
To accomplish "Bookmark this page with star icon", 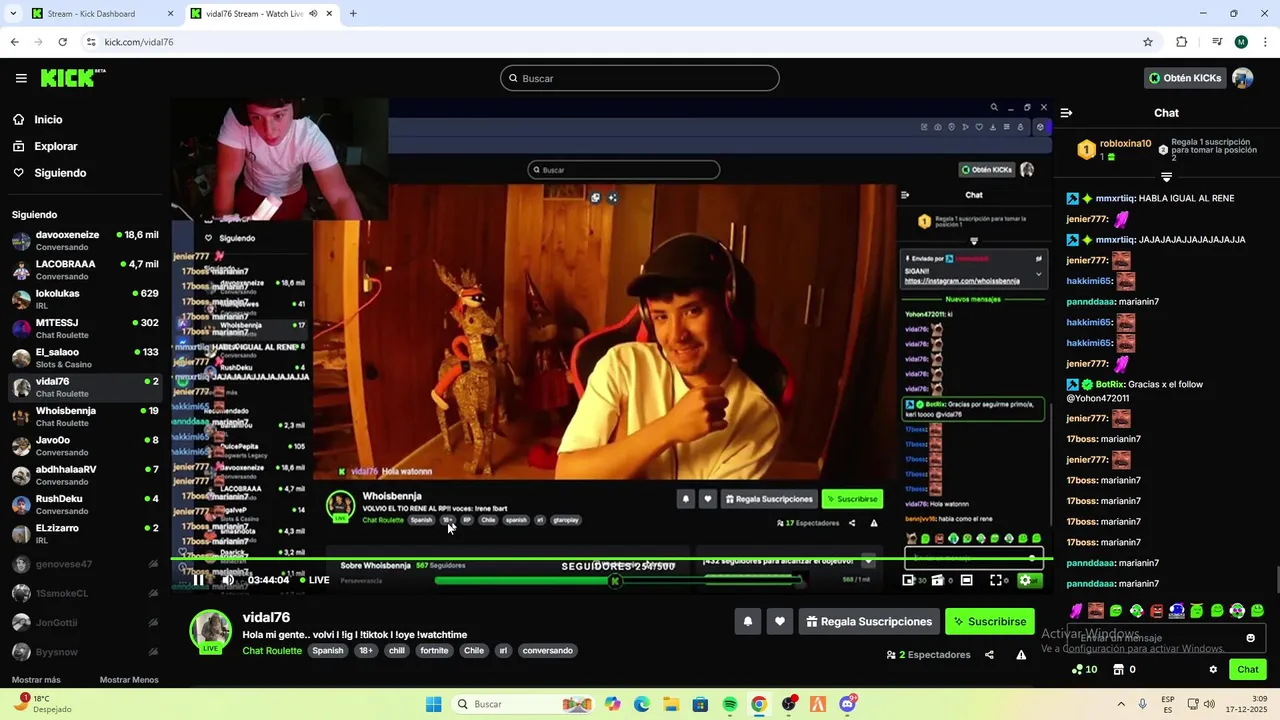I will coord(1148,42).
